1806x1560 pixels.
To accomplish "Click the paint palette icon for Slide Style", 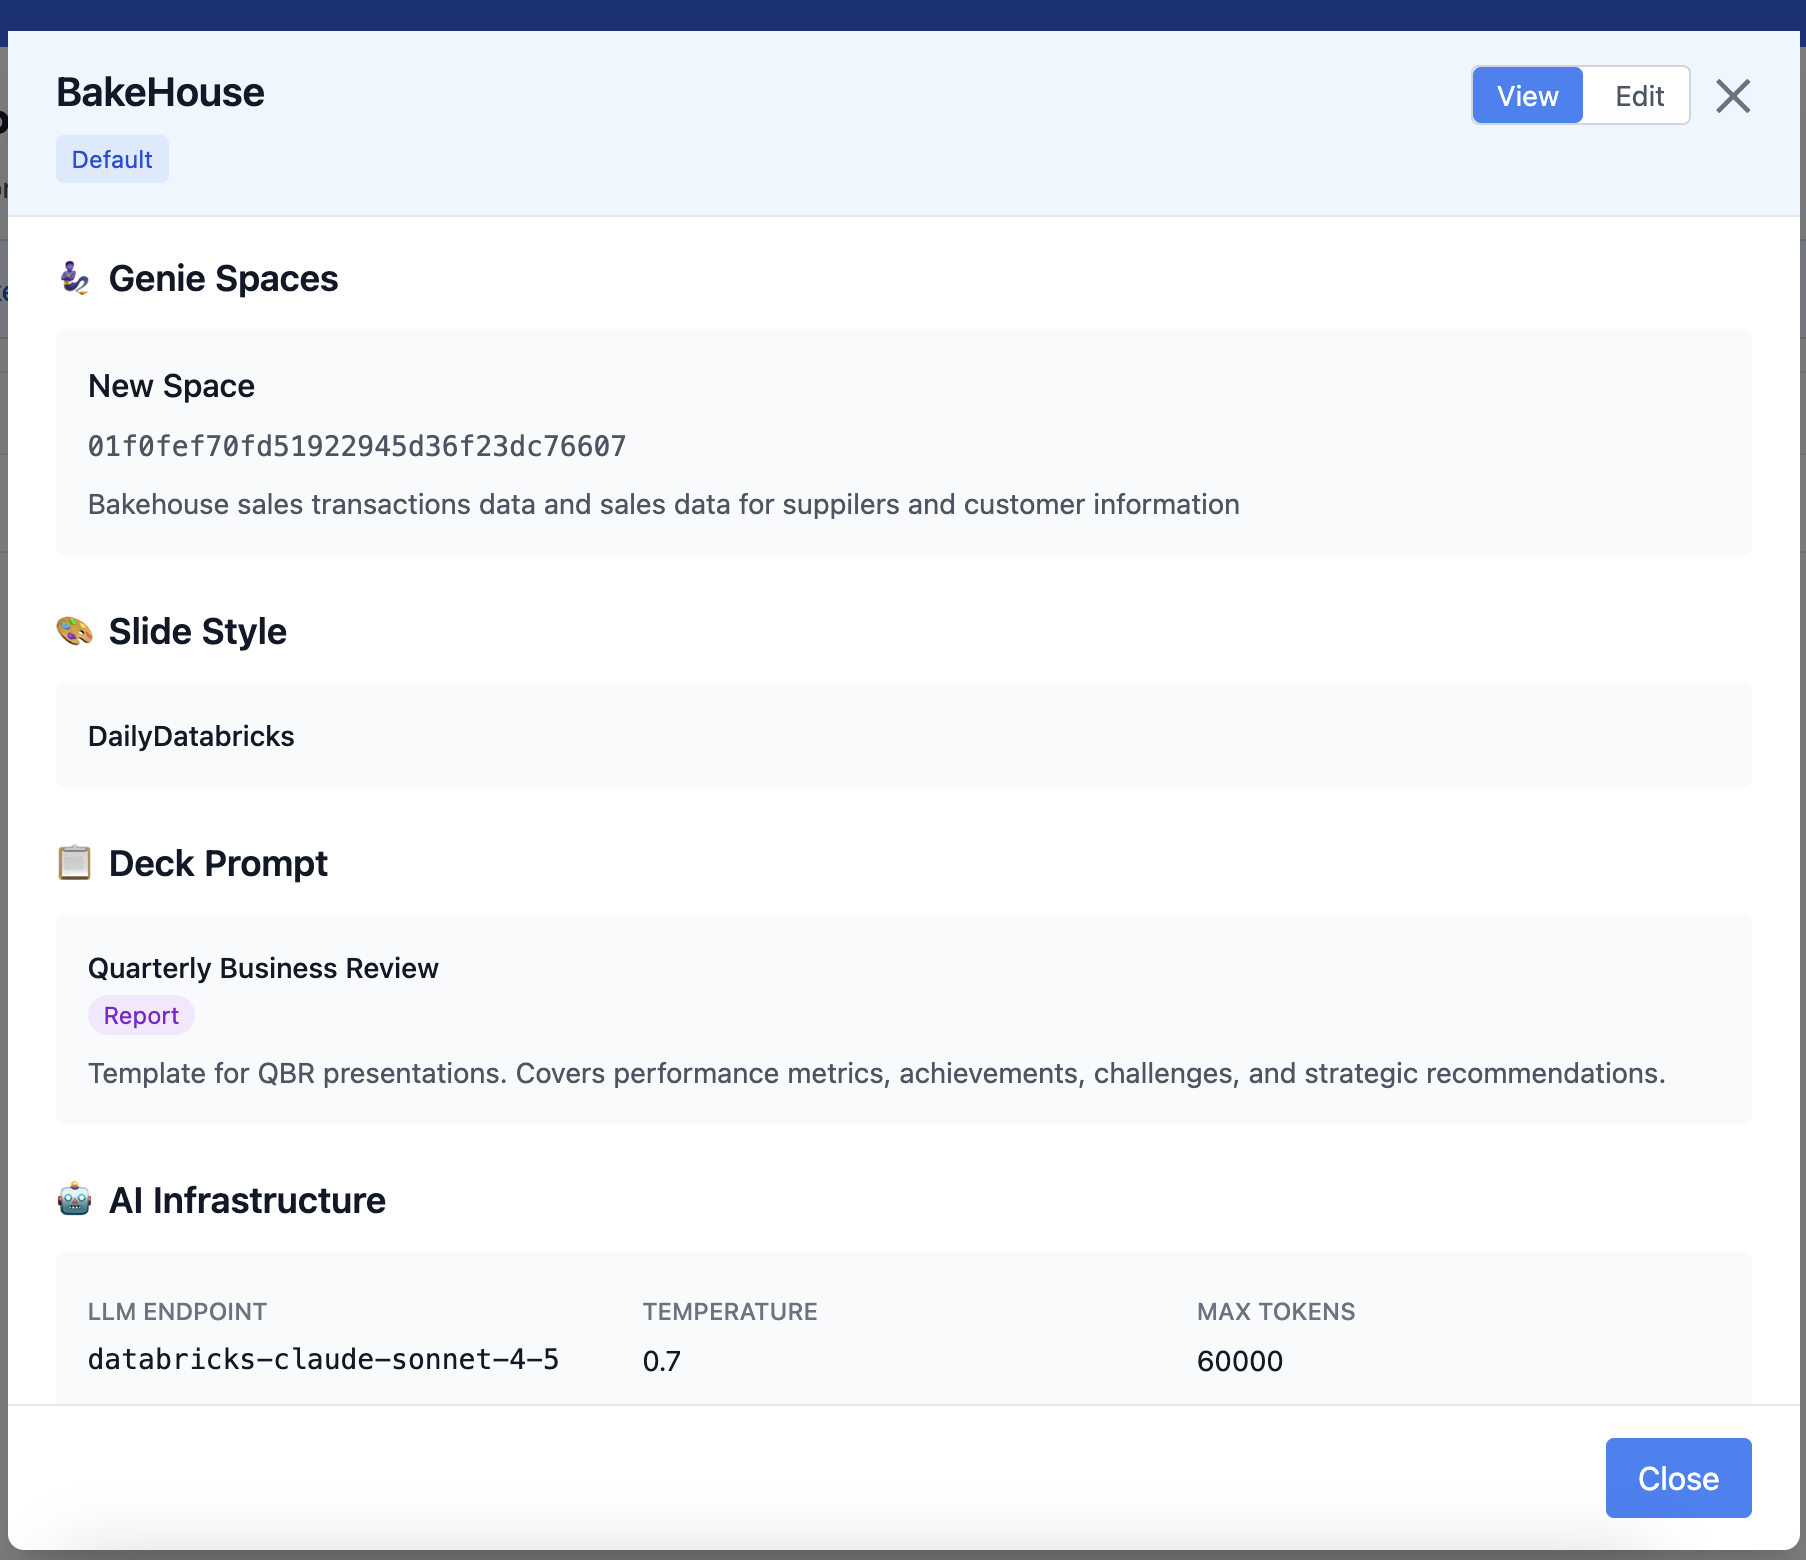I will tap(75, 631).
